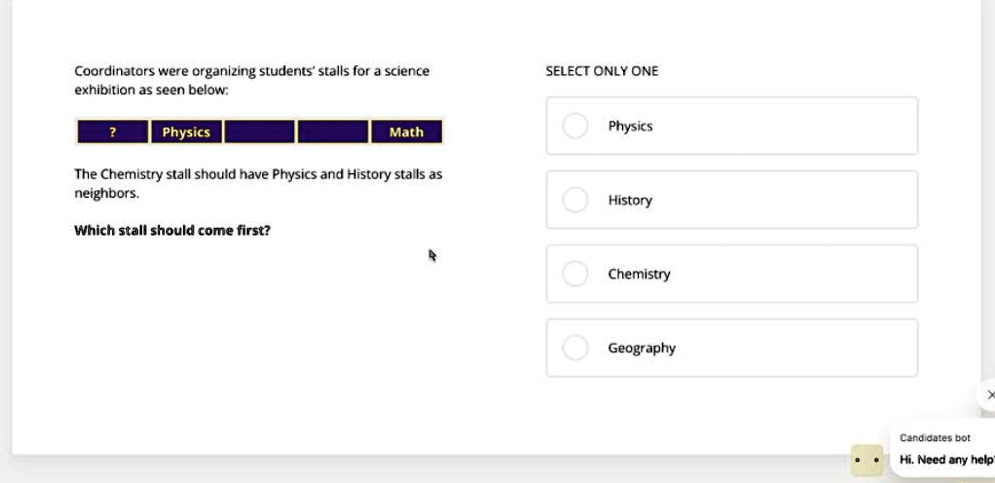
Task: Click the "SELECT ONLY ONE" heading
Action: pyautogui.click(x=602, y=71)
